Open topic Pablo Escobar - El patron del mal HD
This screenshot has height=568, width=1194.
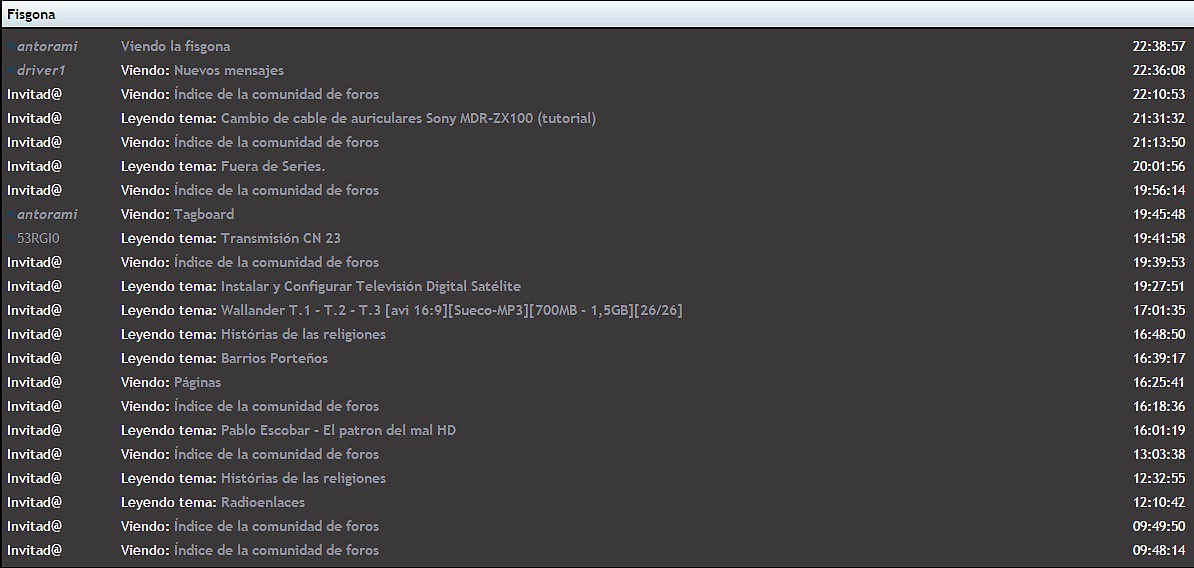click(338, 430)
